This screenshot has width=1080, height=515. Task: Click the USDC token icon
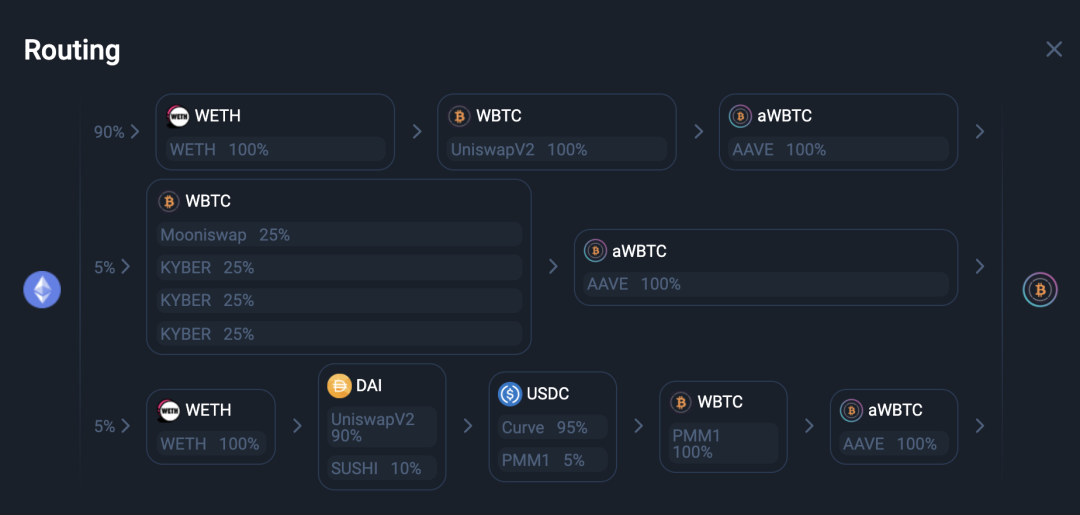click(510, 395)
